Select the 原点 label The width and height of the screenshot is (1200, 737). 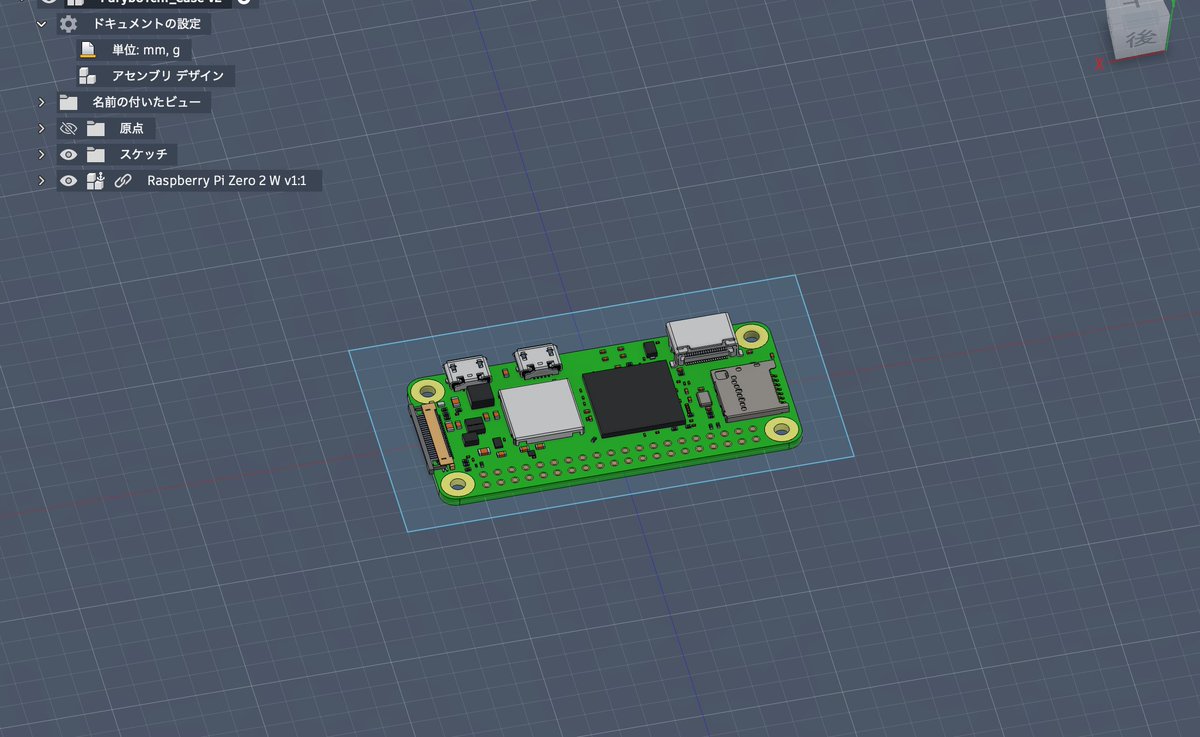tap(132, 128)
